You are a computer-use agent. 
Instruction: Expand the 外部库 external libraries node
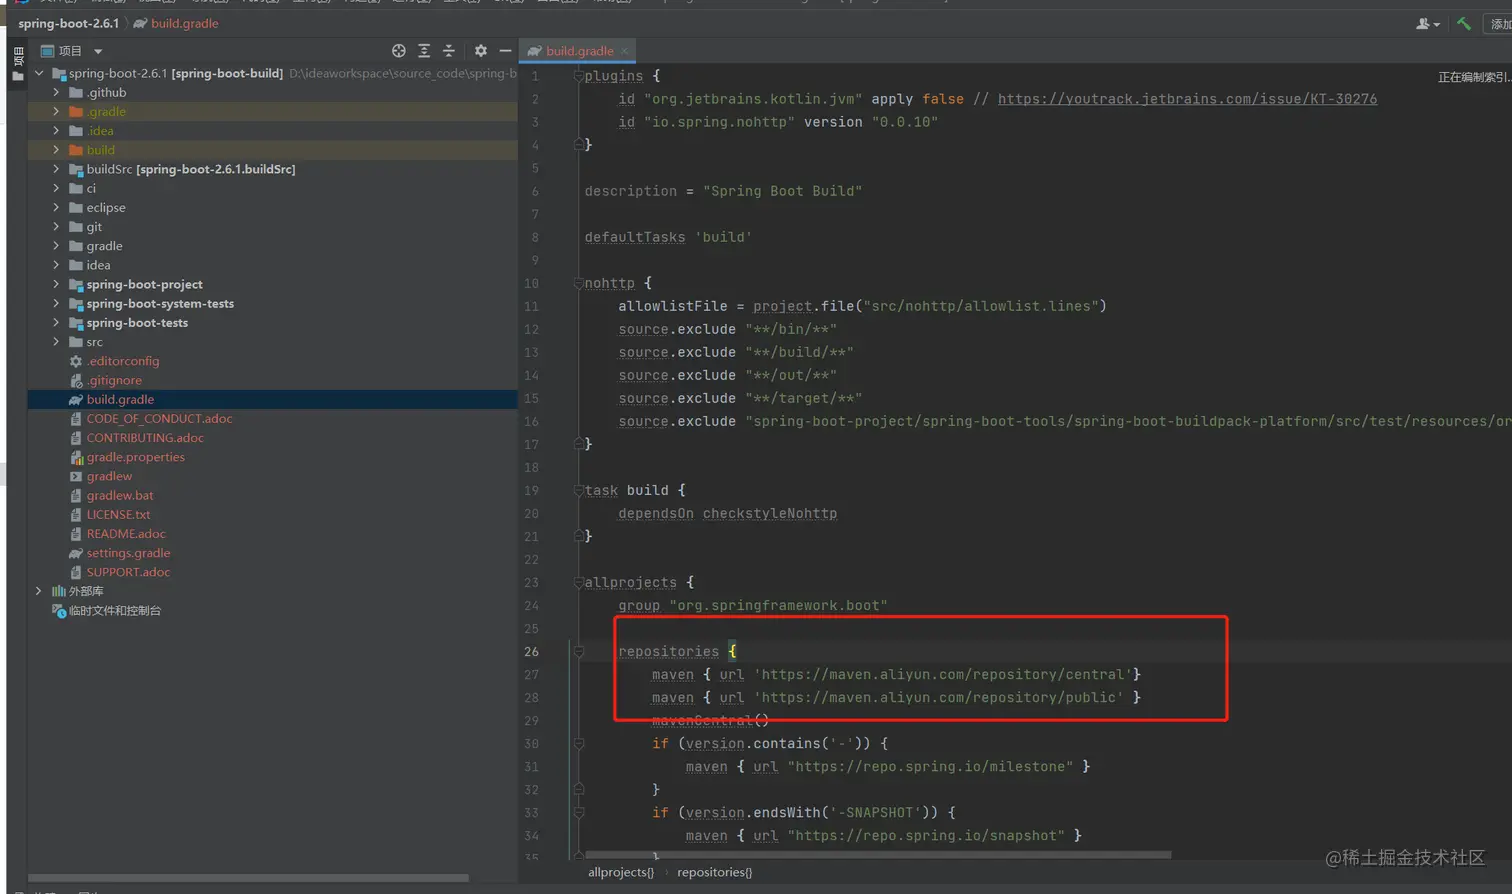tap(39, 591)
